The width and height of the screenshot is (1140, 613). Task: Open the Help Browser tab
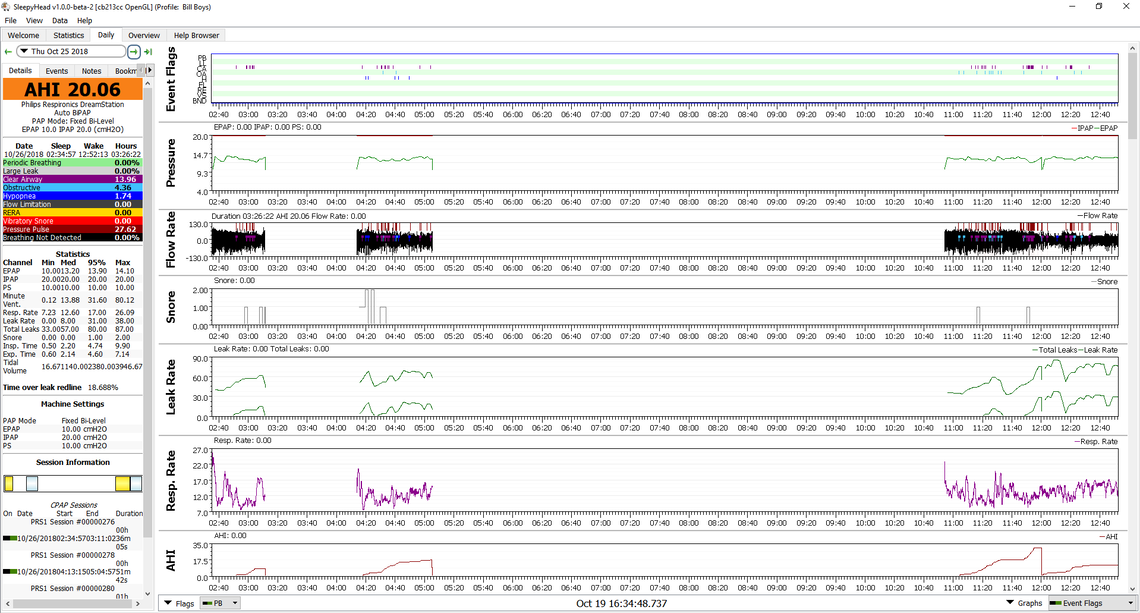point(196,35)
